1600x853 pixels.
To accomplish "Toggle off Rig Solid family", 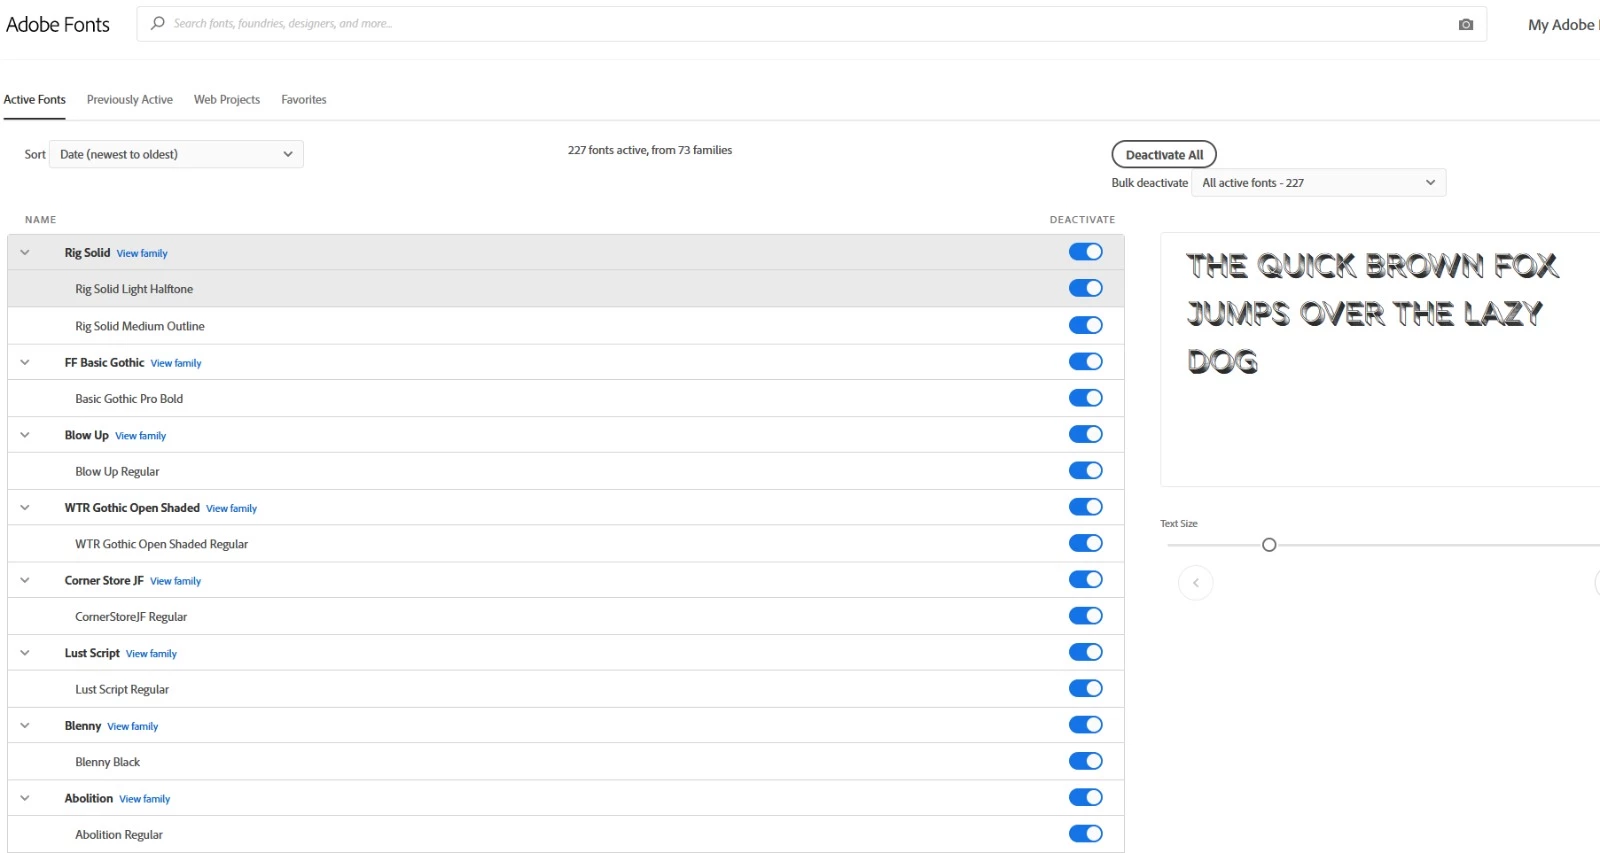I will point(1085,252).
